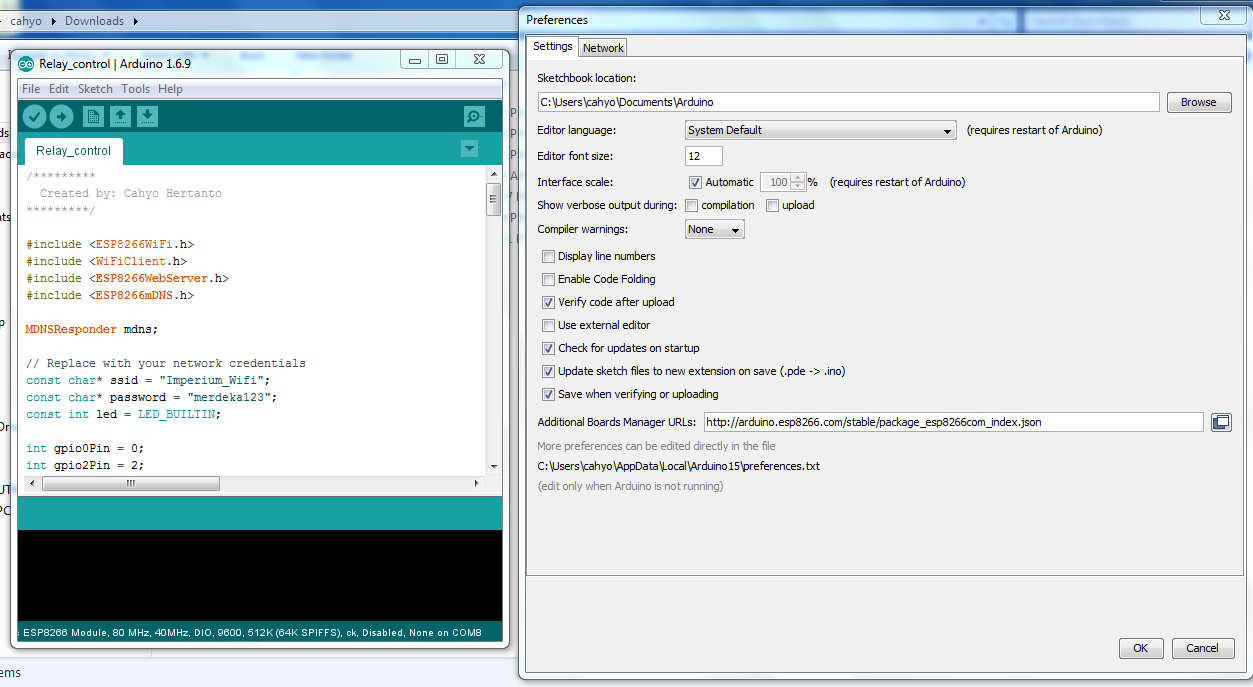The image size is (1253, 687).
Task: Click the Downloads breadcrumb in Explorer
Action: (94, 21)
